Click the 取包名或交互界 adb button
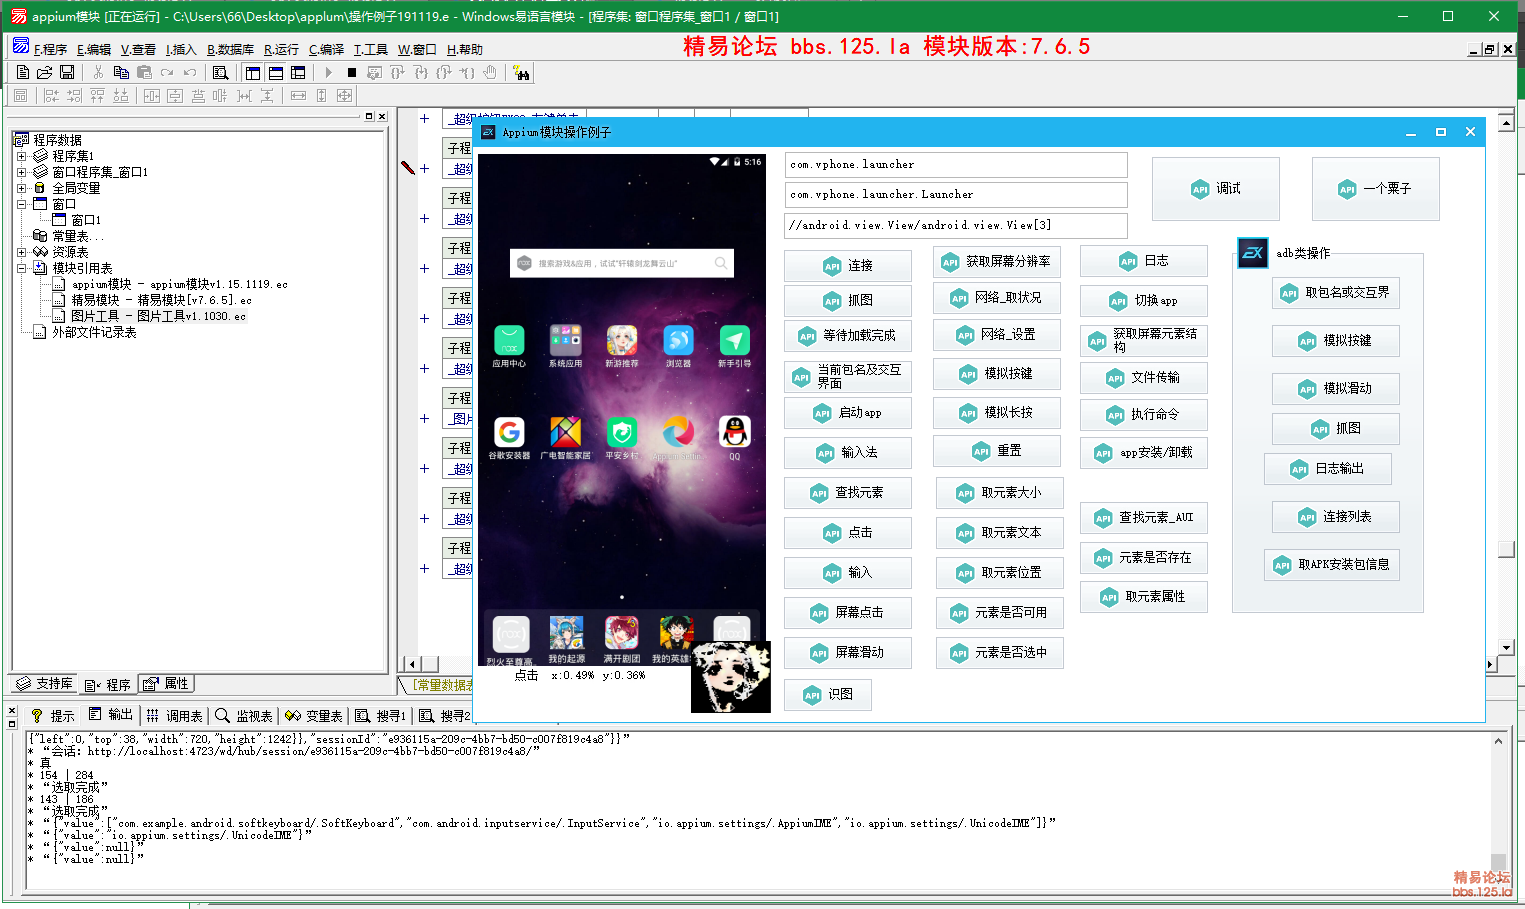This screenshot has width=1525, height=909. [1336, 293]
